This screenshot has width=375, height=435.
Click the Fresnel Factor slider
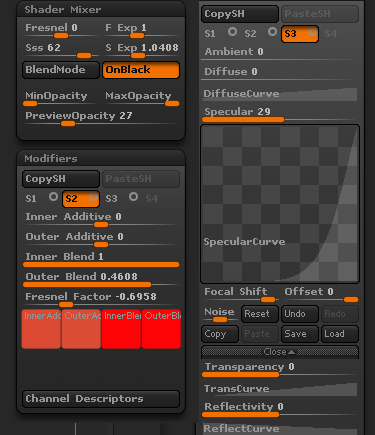pos(101,300)
